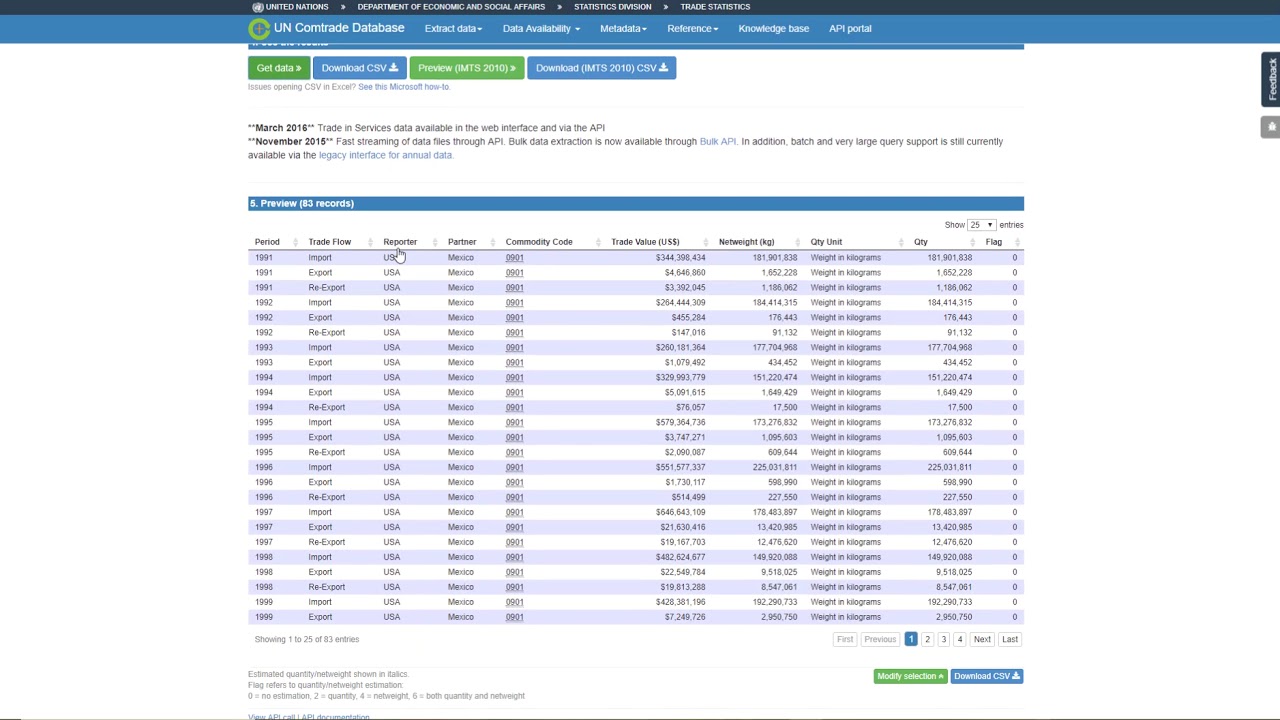Sort table by Partner column arrows

(x=494, y=242)
